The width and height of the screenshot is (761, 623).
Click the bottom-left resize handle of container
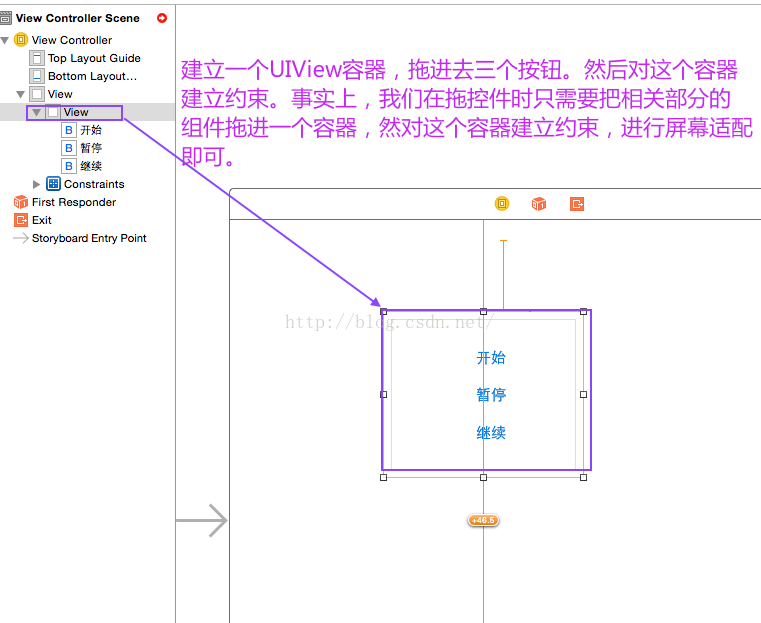coord(383,477)
